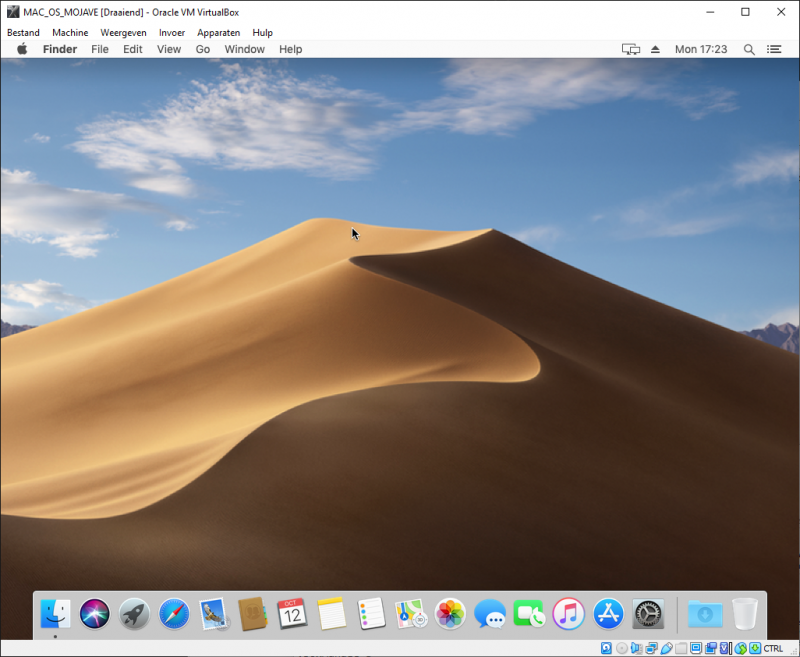Launch Safari from the dock
The height and width of the screenshot is (657, 800).
click(174, 613)
